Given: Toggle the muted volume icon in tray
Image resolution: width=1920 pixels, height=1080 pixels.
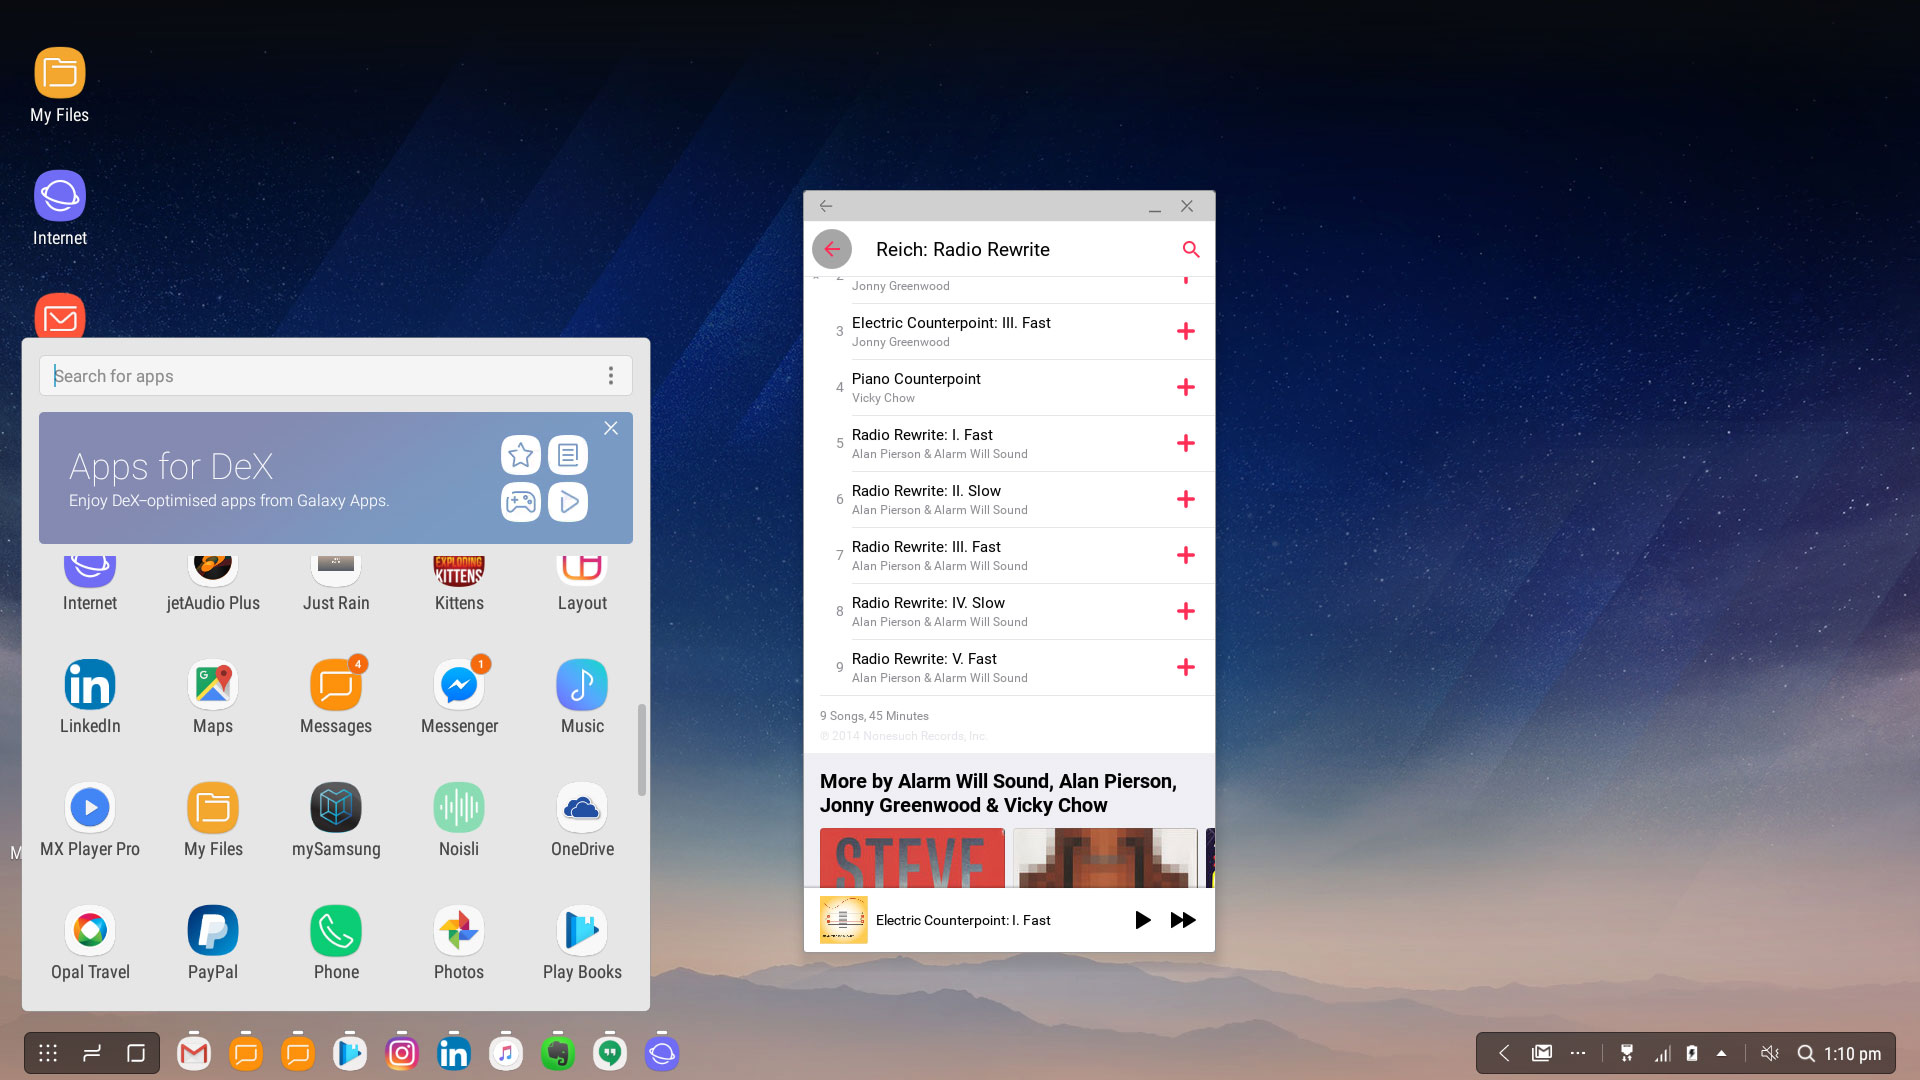Looking at the screenshot, I should pos(1769,1053).
